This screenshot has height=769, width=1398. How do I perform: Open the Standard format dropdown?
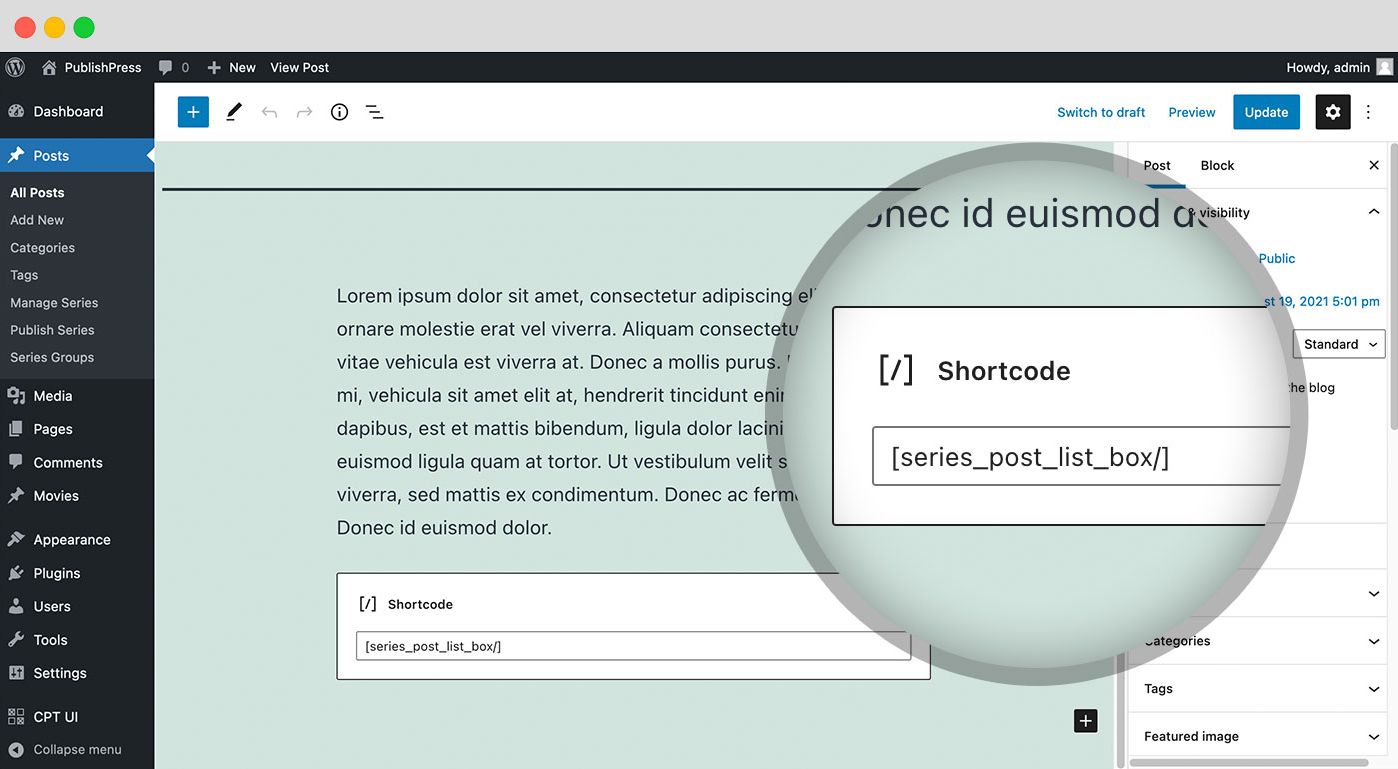pyautogui.click(x=1339, y=343)
